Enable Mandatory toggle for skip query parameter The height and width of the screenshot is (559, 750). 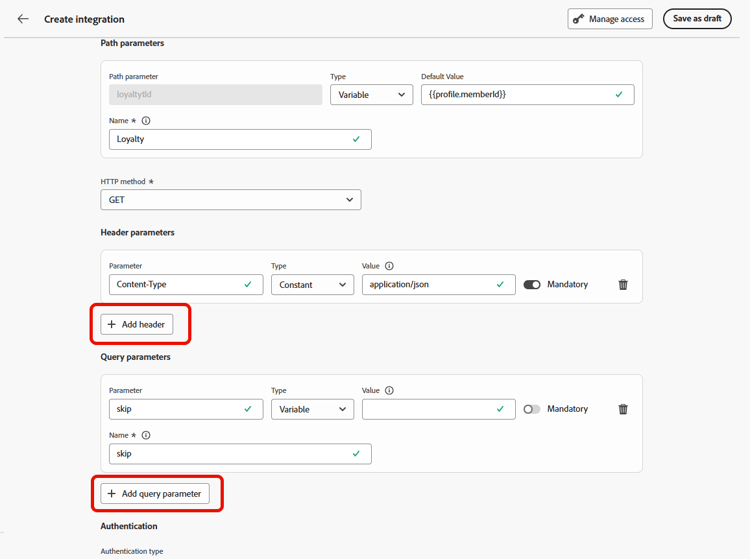click(532, 409)
